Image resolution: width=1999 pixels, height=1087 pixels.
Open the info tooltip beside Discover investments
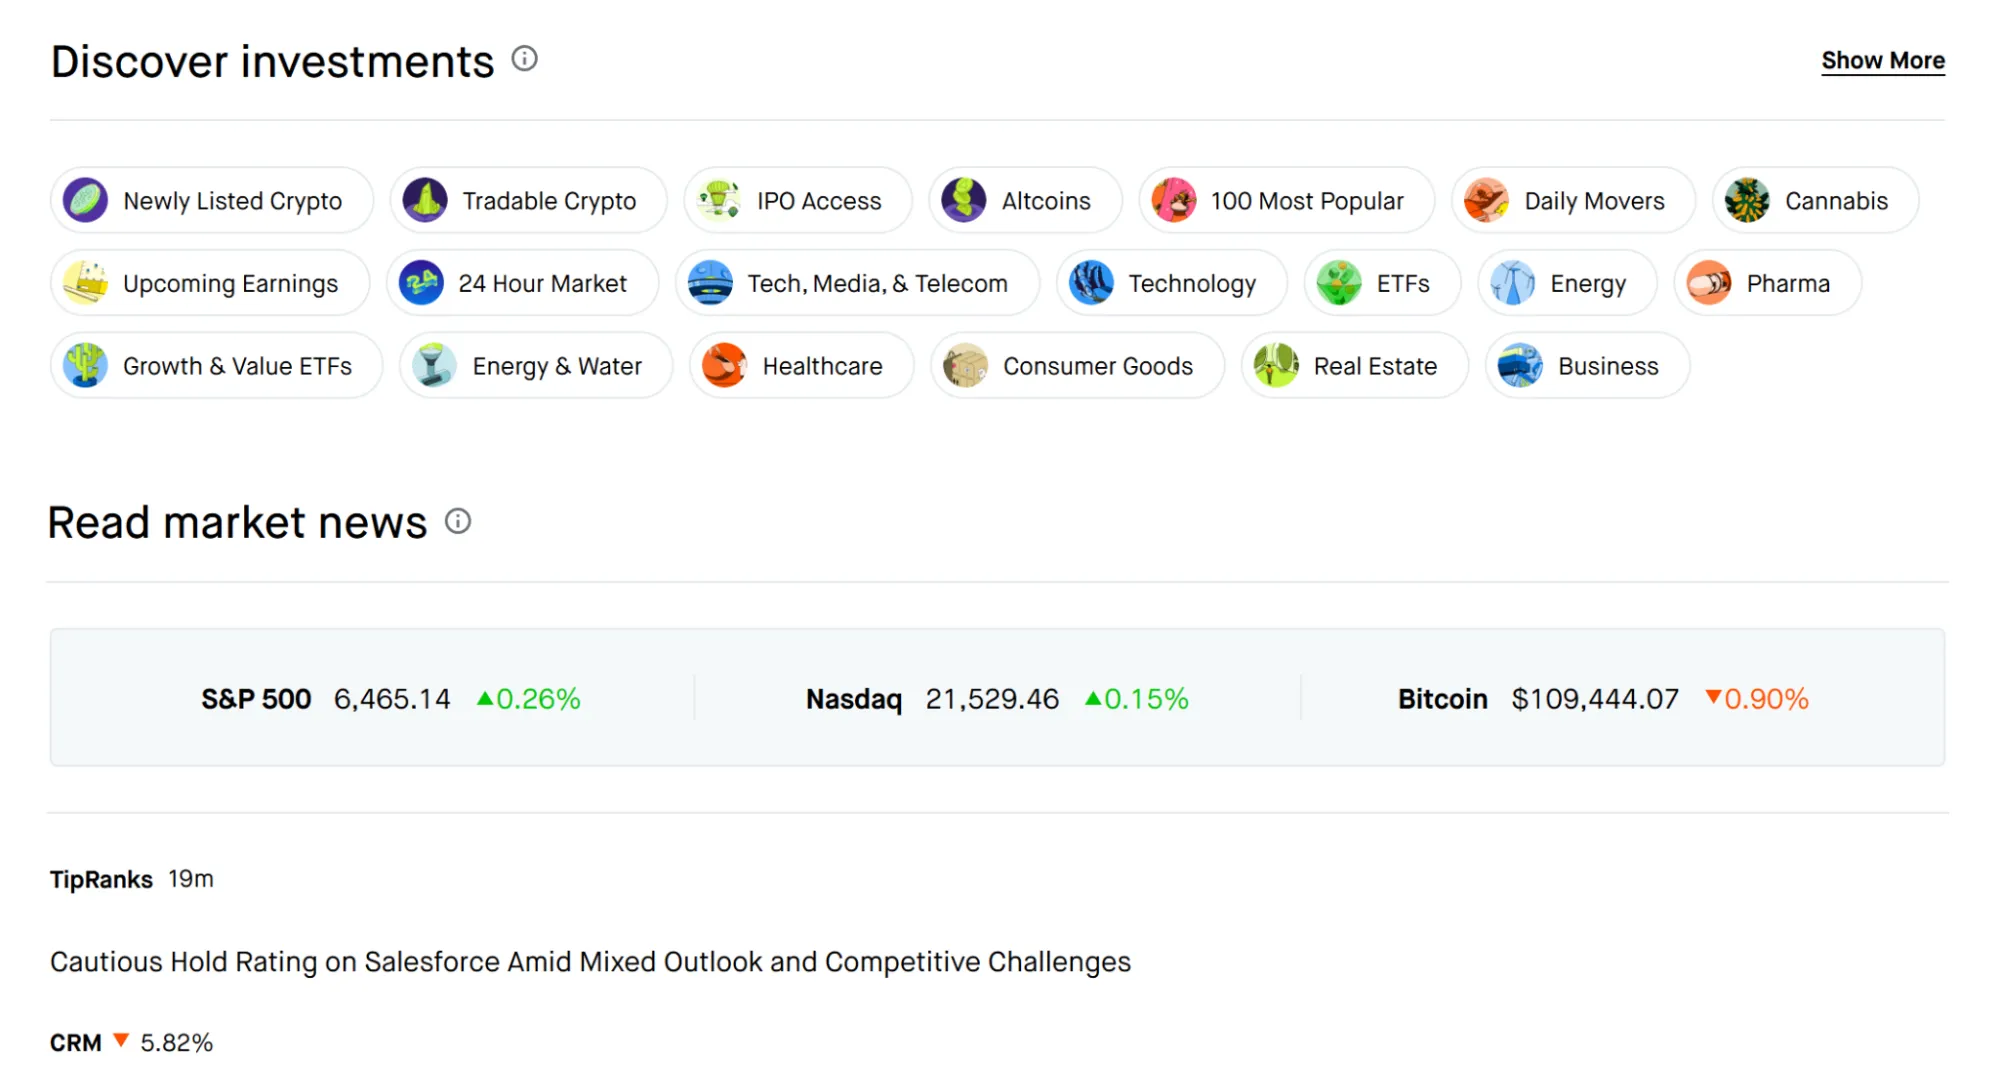525,59
